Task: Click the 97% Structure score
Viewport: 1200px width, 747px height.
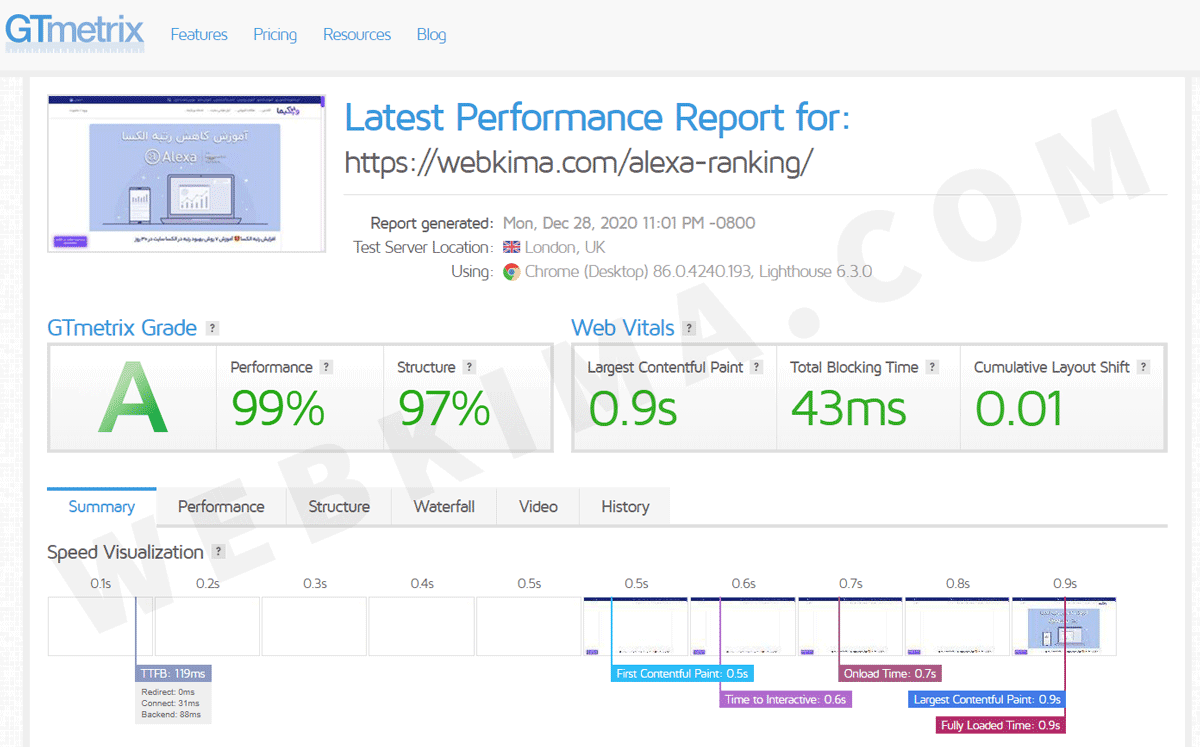Action: pos(444,408)
